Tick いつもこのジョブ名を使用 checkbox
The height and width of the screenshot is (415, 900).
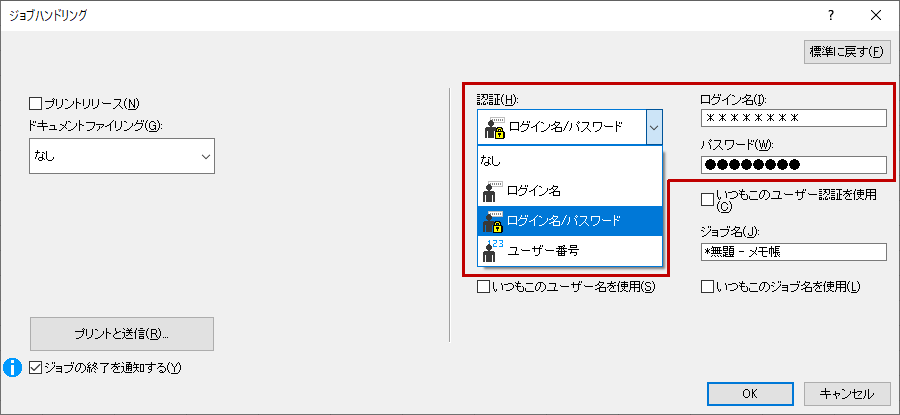click(707, 286)
